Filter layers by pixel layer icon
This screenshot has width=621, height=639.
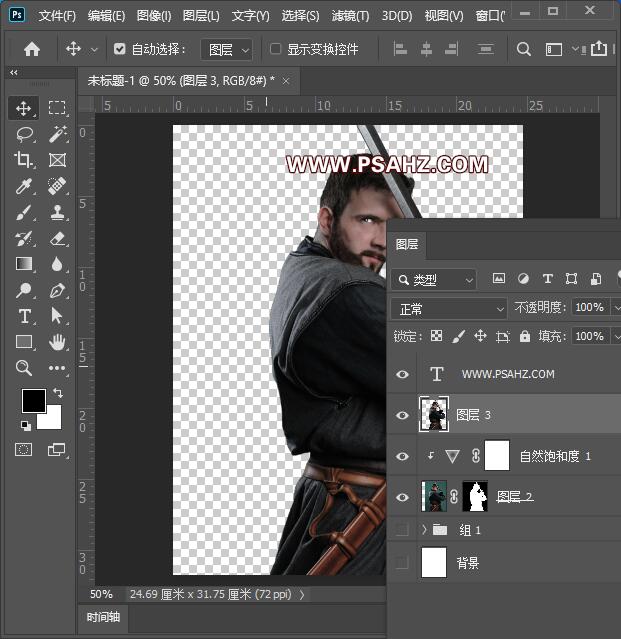499,279
